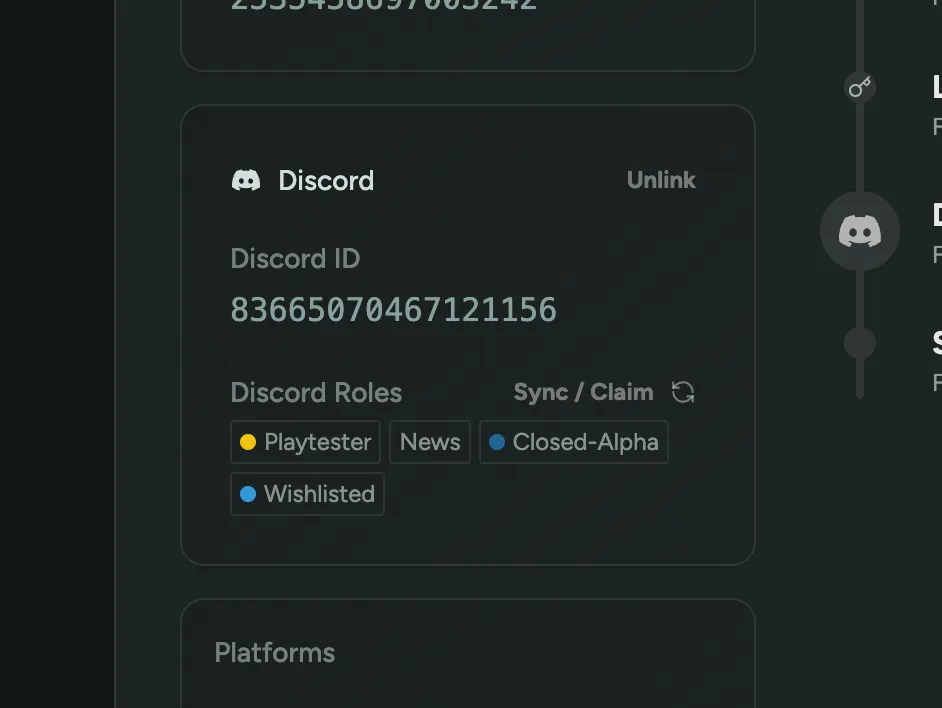This screenshot has height=708, width=942.
Task: Click the Discord Roles heading
Action: coord(316,392)
